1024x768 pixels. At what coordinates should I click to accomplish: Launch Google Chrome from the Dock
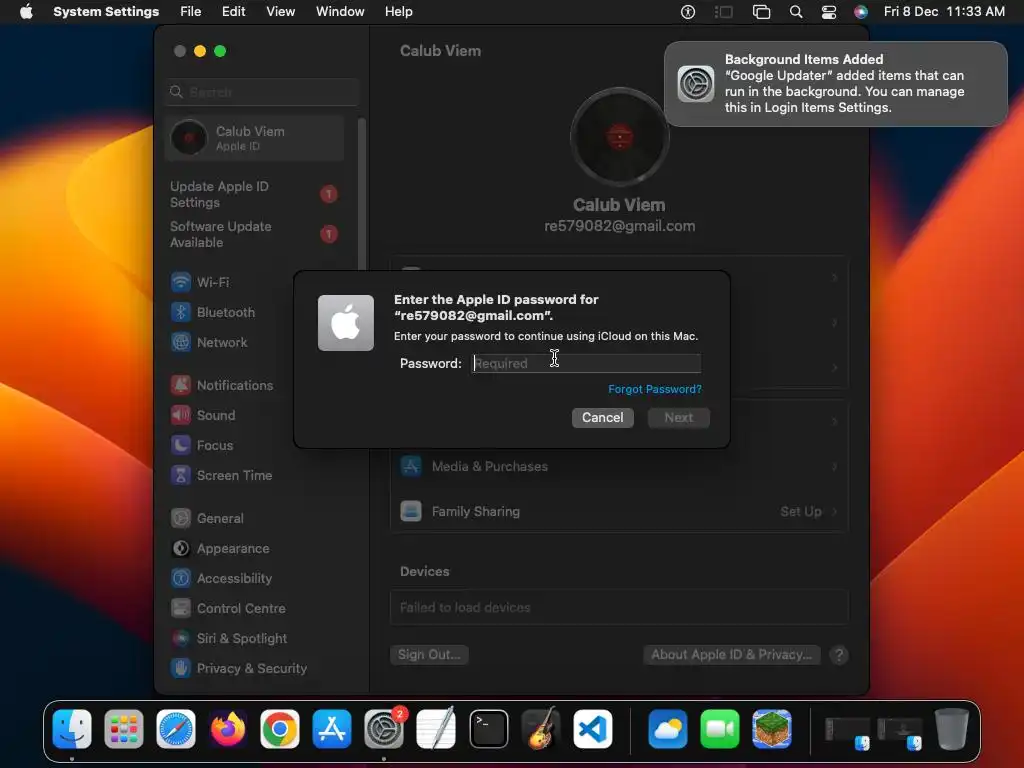click(x=280, y=729)
